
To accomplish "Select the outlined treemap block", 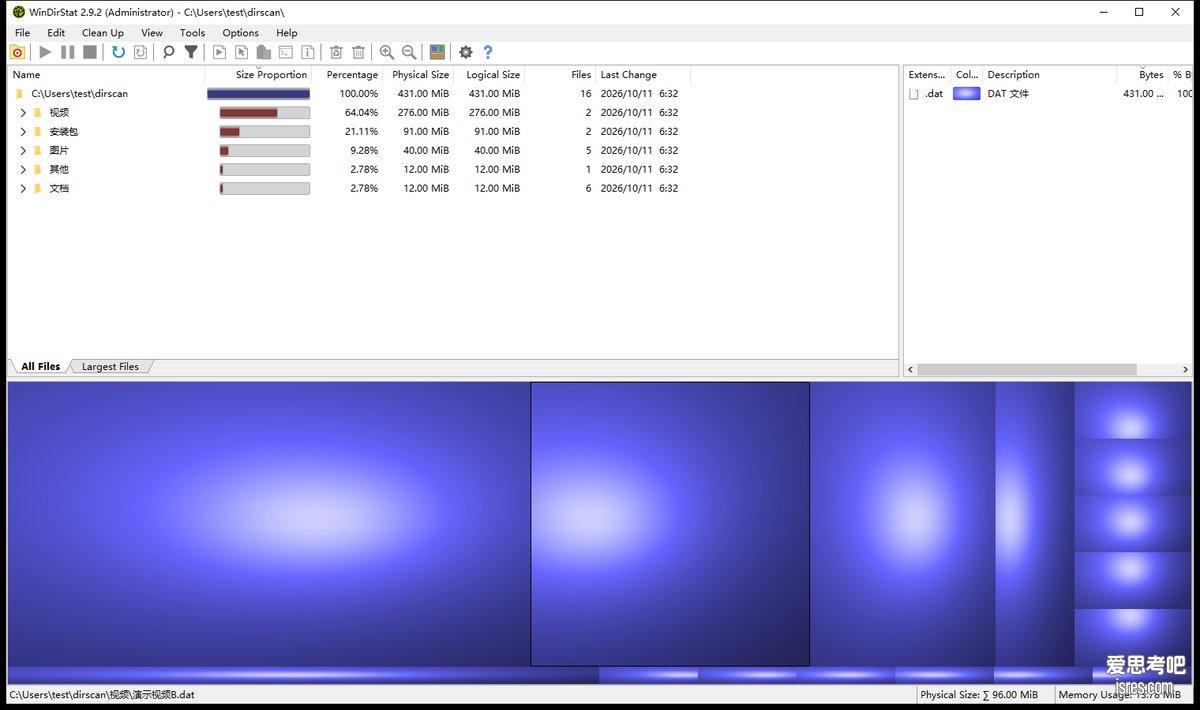I will 670,524.
